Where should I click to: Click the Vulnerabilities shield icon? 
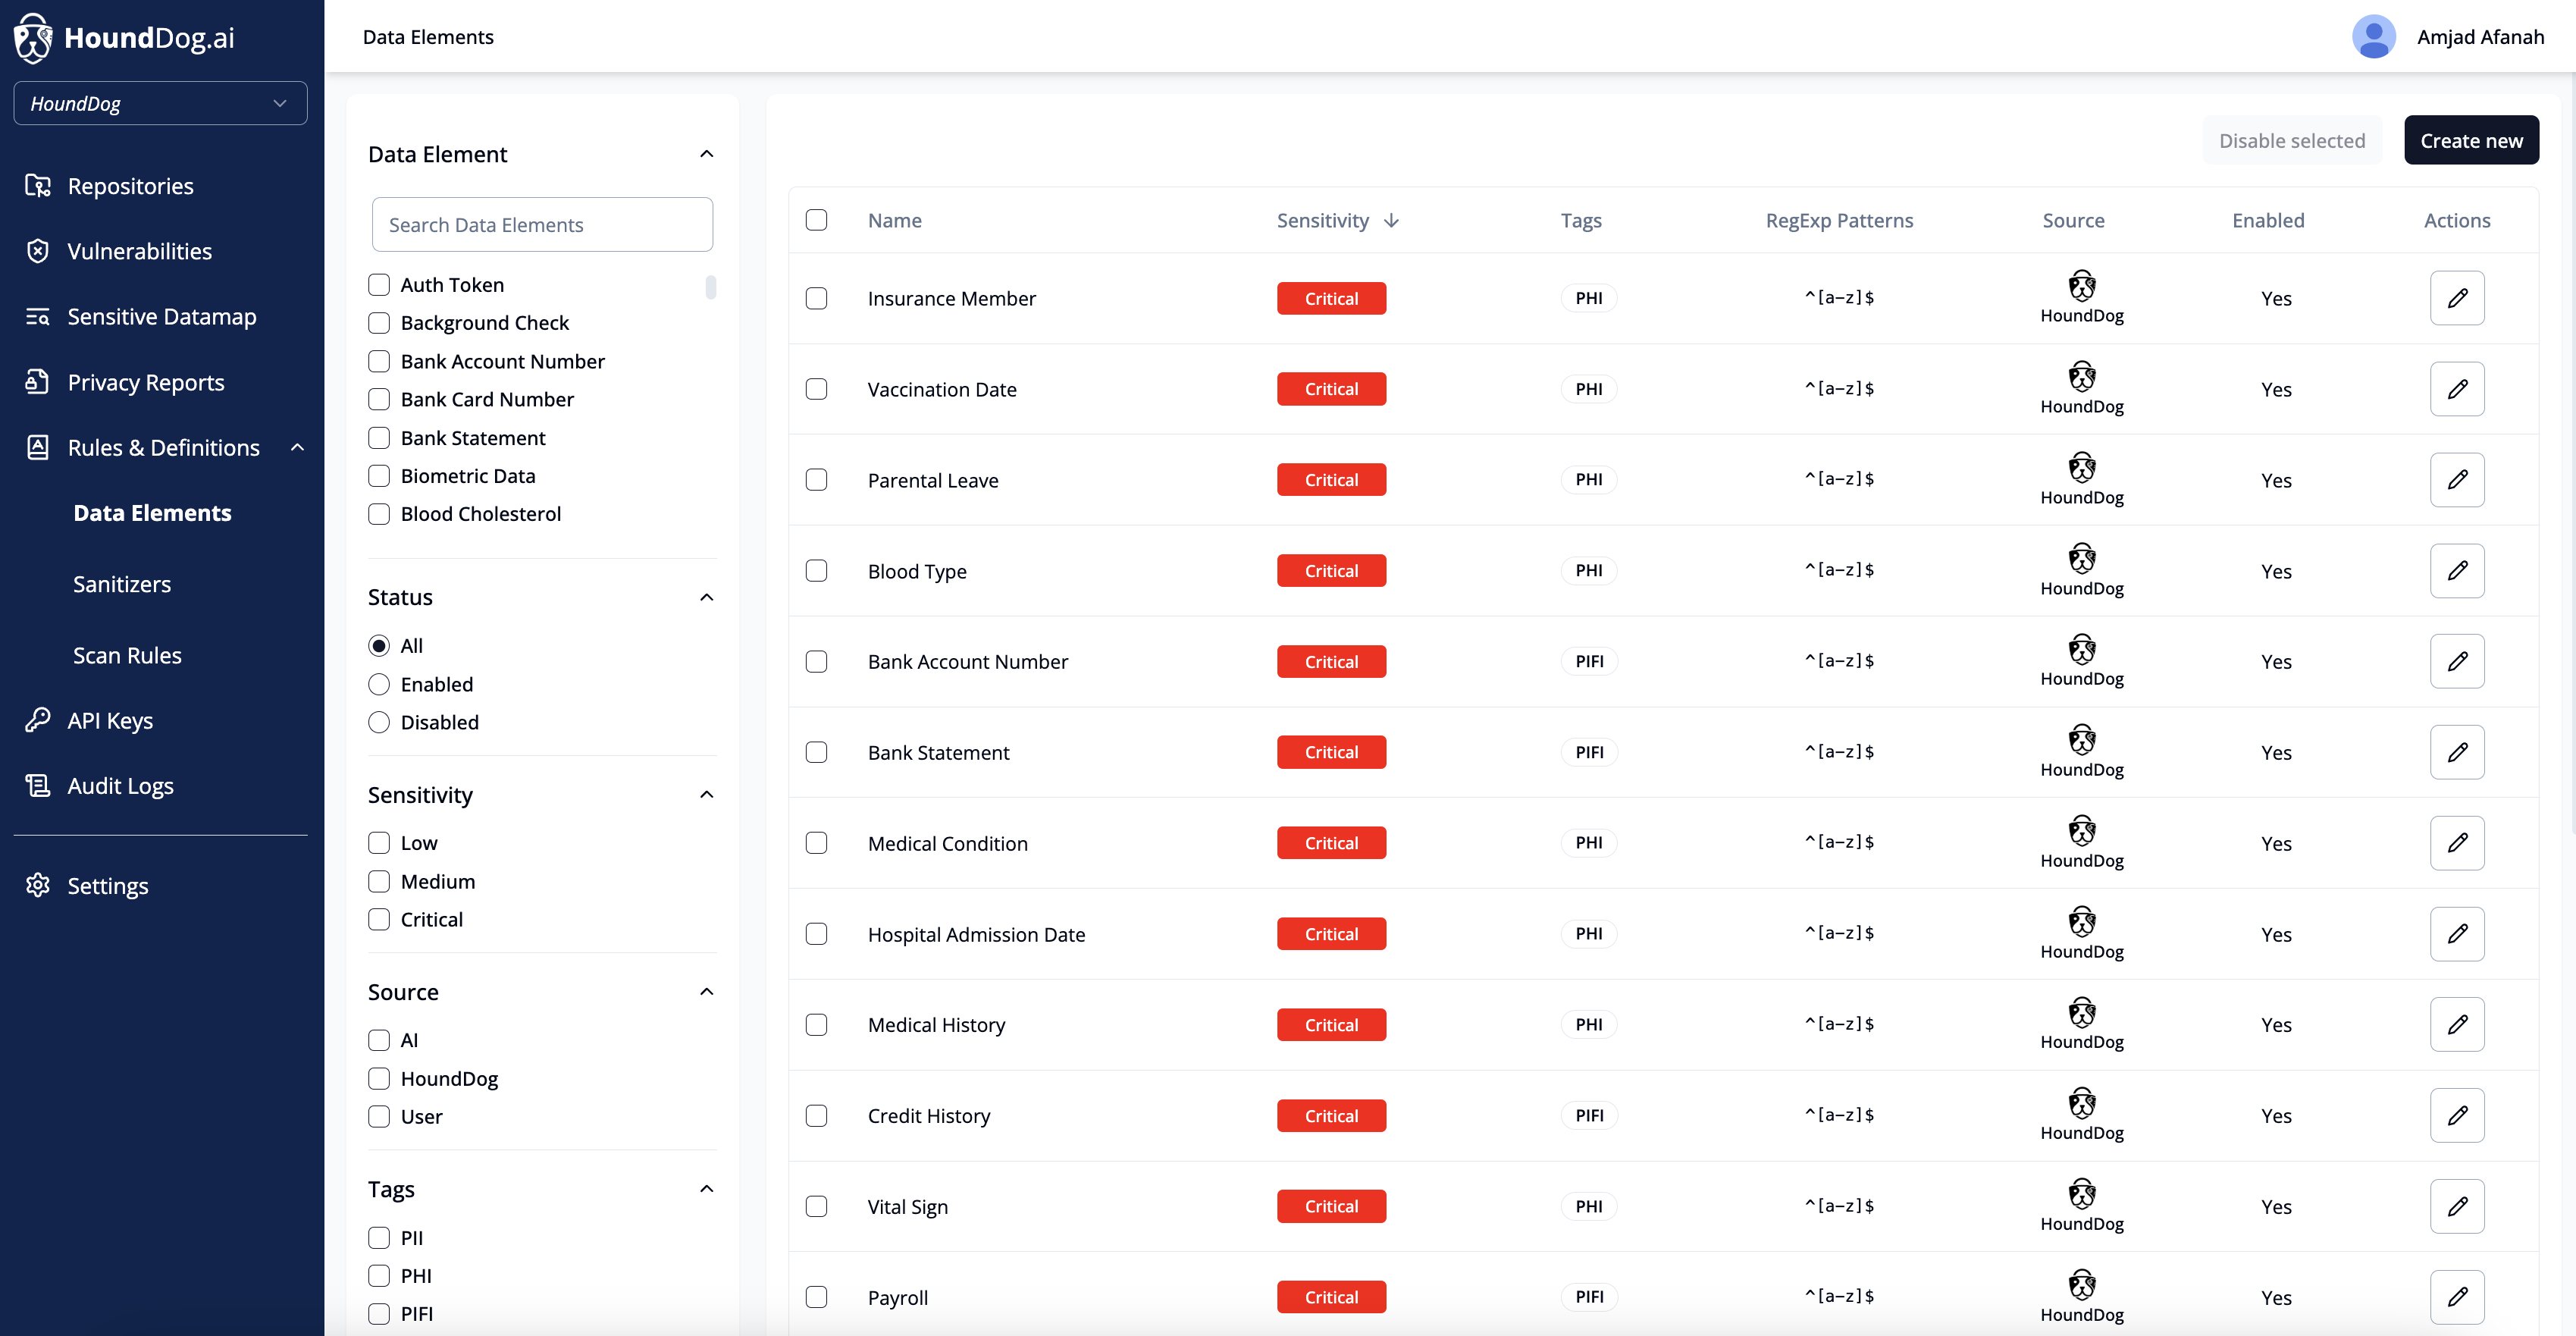click(x=38, y=251)
